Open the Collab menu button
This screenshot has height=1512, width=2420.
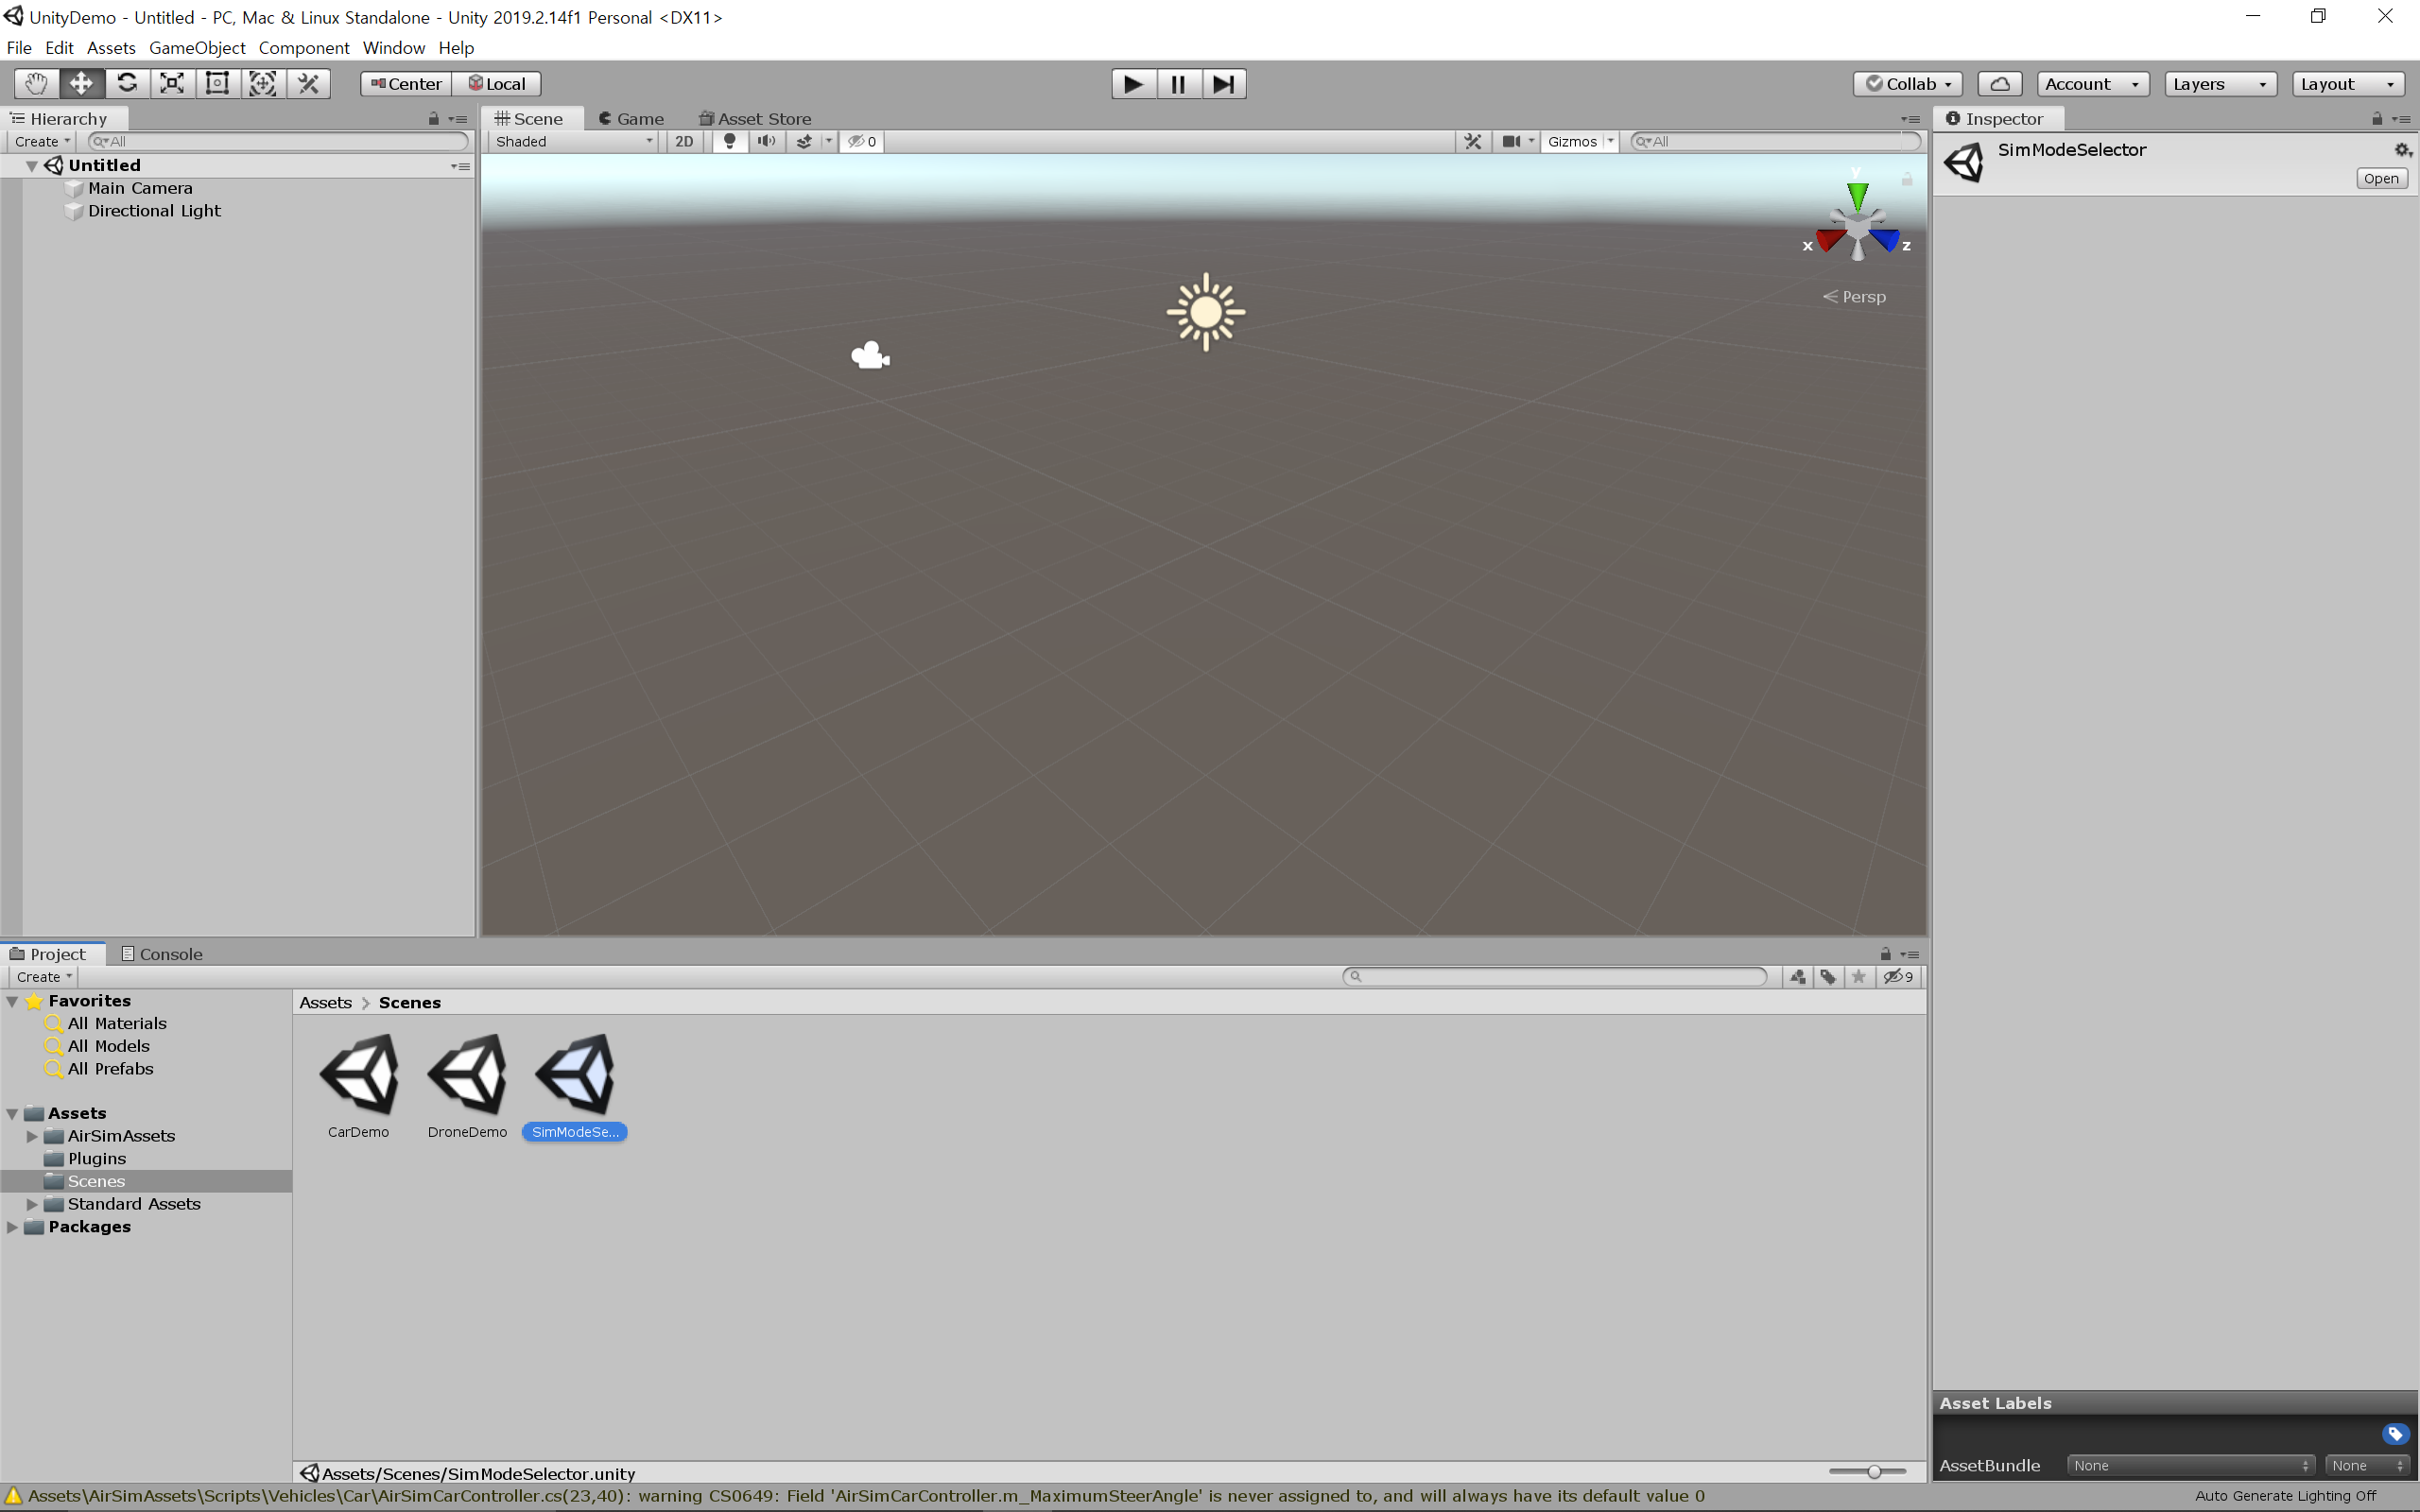point(1906,83)
